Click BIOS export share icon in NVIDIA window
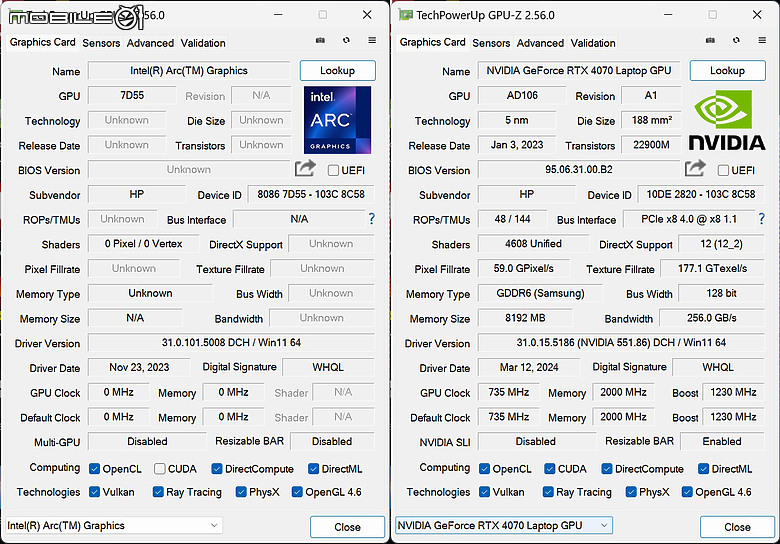This screenshot has width=780, height=544. pyautogui.click(x=695, y=169)
